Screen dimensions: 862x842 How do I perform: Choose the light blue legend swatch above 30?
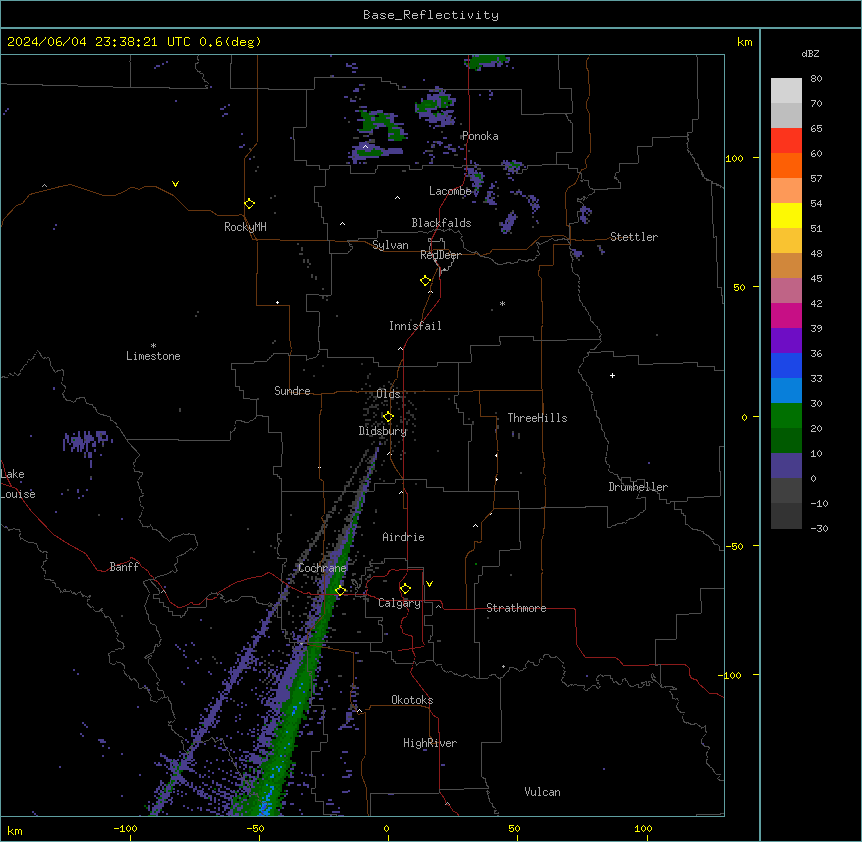click(x=786, y=391)
